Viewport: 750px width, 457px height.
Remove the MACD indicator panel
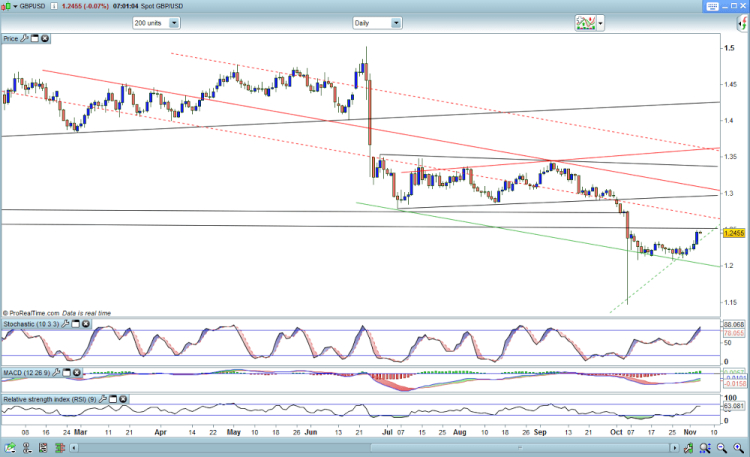(x=77, y=372)
